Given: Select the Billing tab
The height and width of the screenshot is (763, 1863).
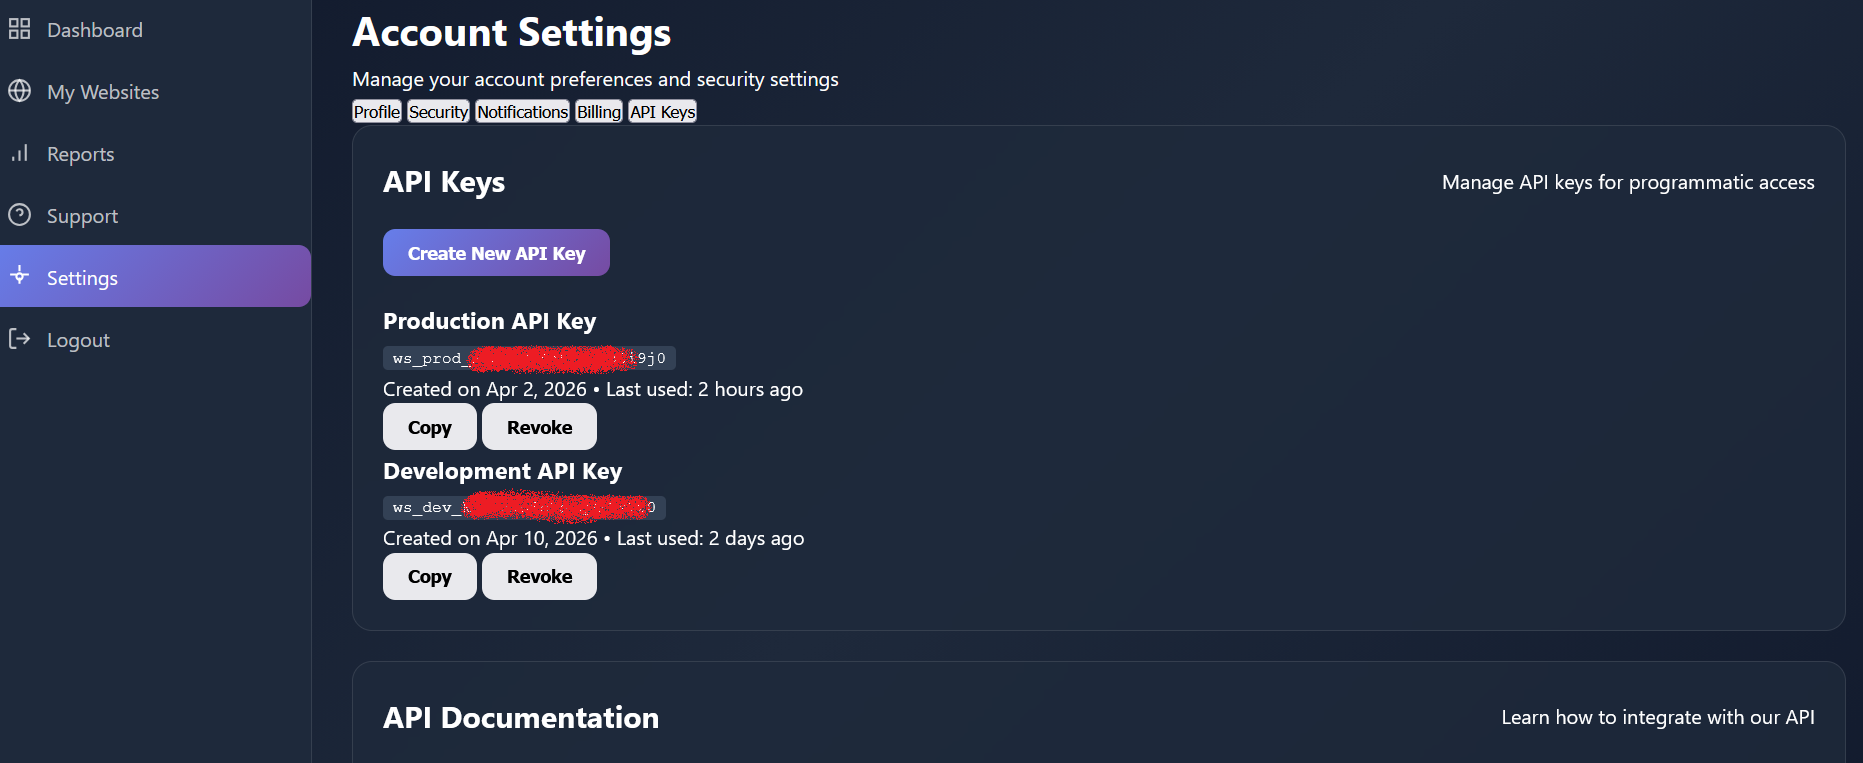Looking at the screenshot, I should [598, 112].
